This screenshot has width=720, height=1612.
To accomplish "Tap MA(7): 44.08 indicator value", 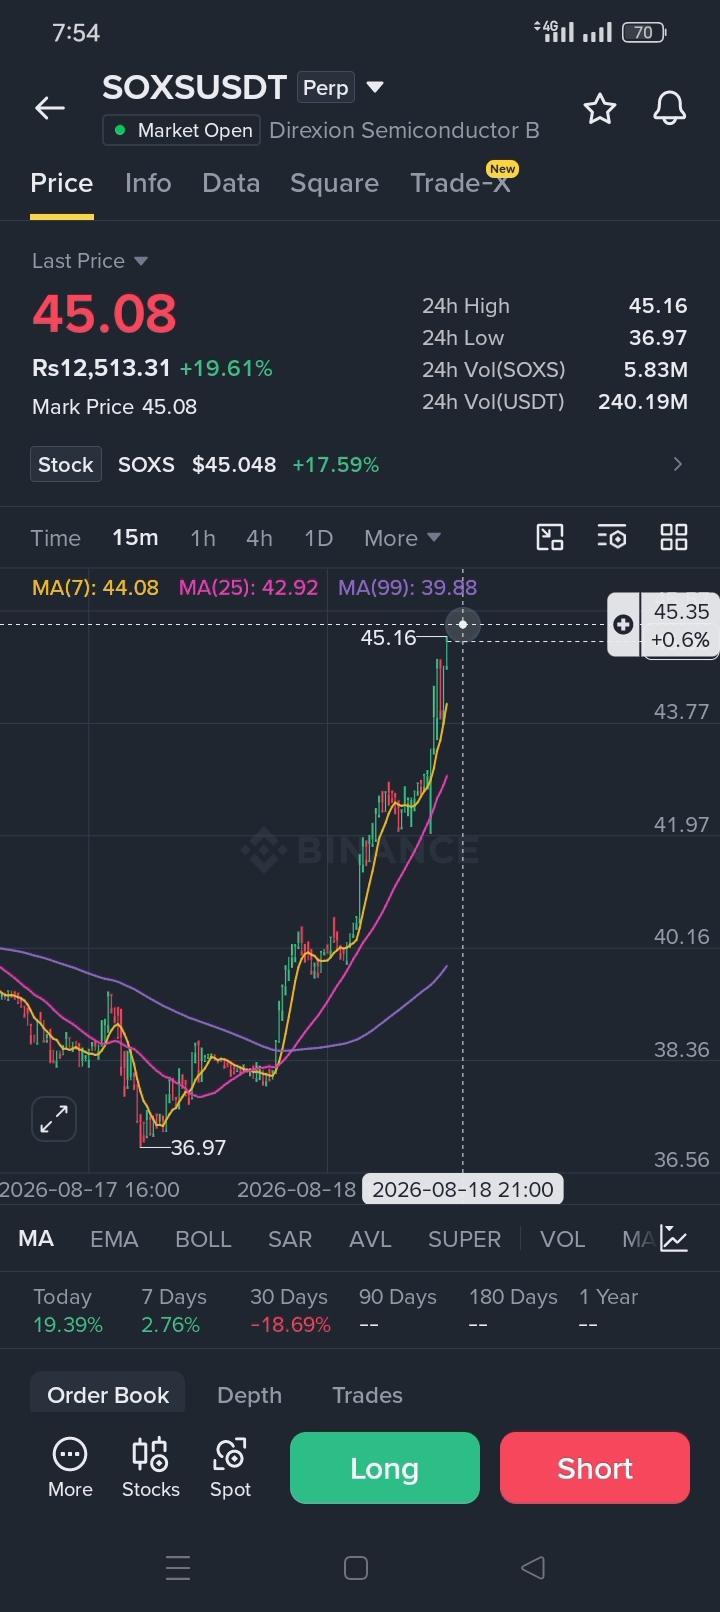I will 95,588.
